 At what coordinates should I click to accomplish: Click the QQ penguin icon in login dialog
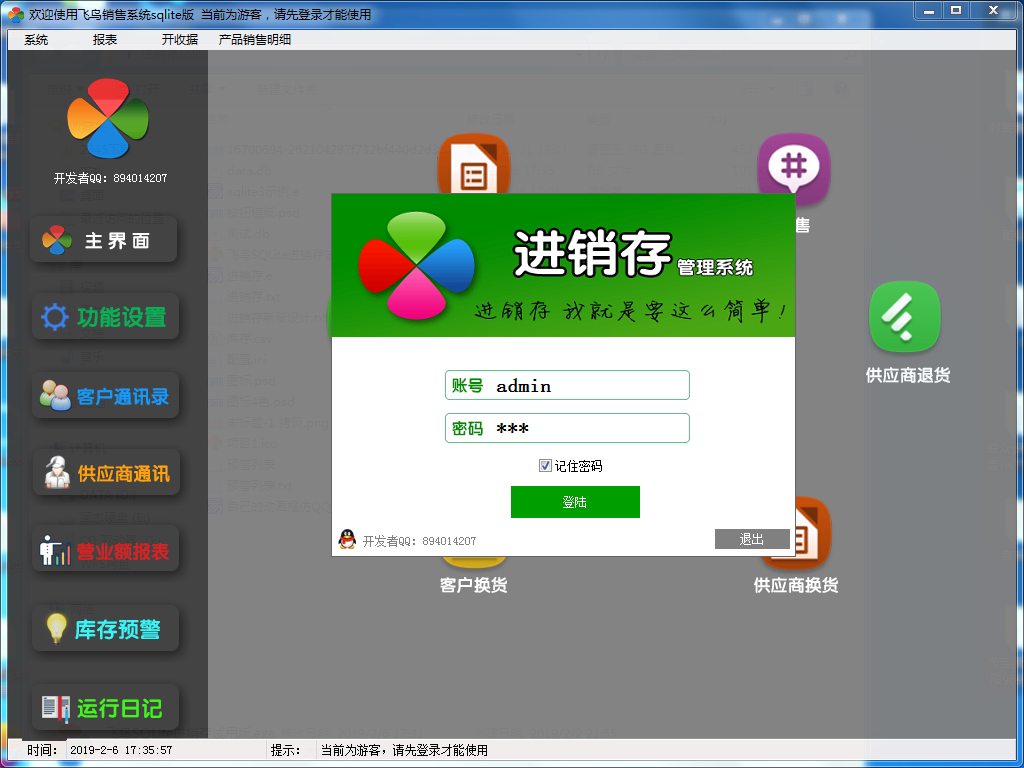pos(347,539)
